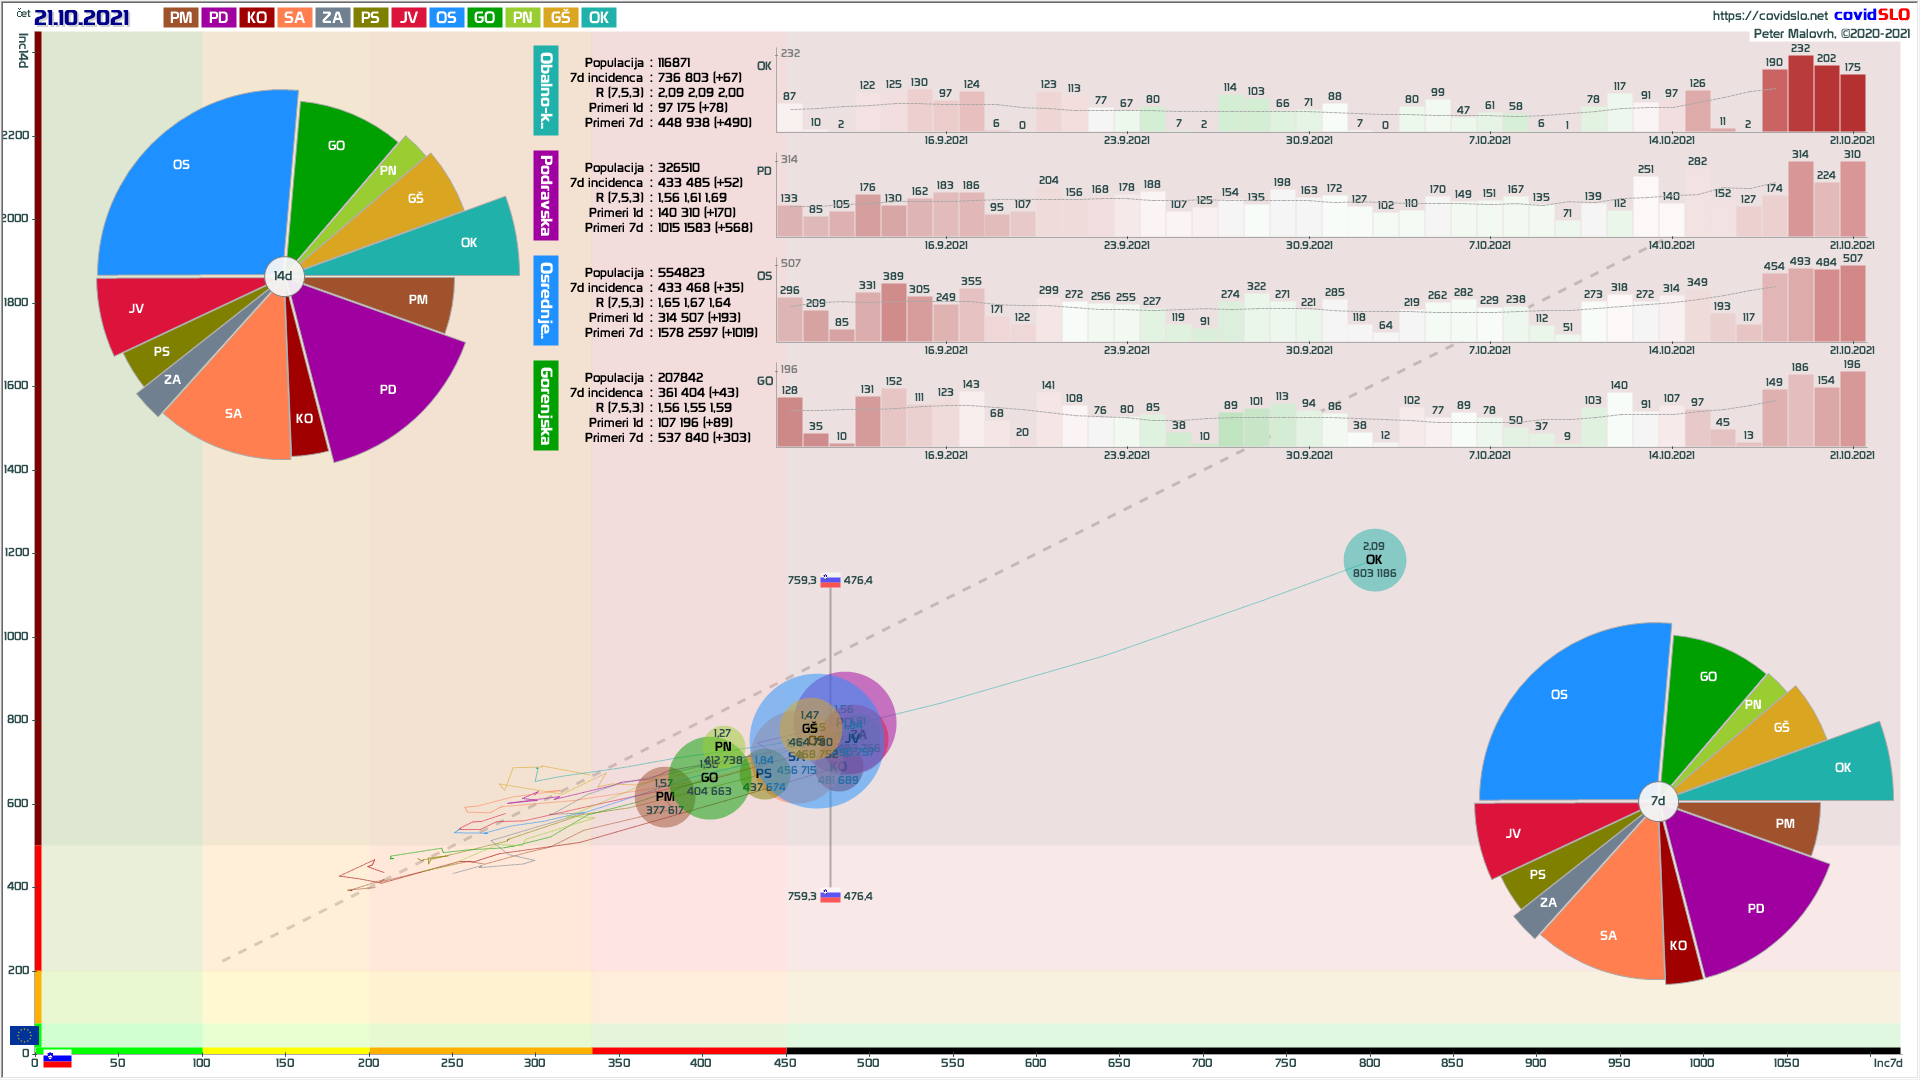Click the GO green bubble on scatter
This screenshot has width=1920, height=1080.
click(709, 778)
